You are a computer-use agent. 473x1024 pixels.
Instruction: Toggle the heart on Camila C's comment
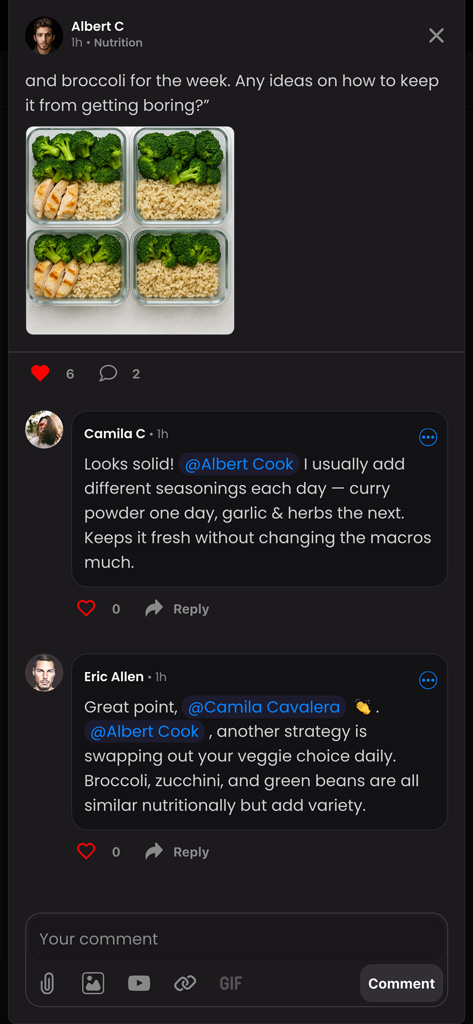pos(86,609)
